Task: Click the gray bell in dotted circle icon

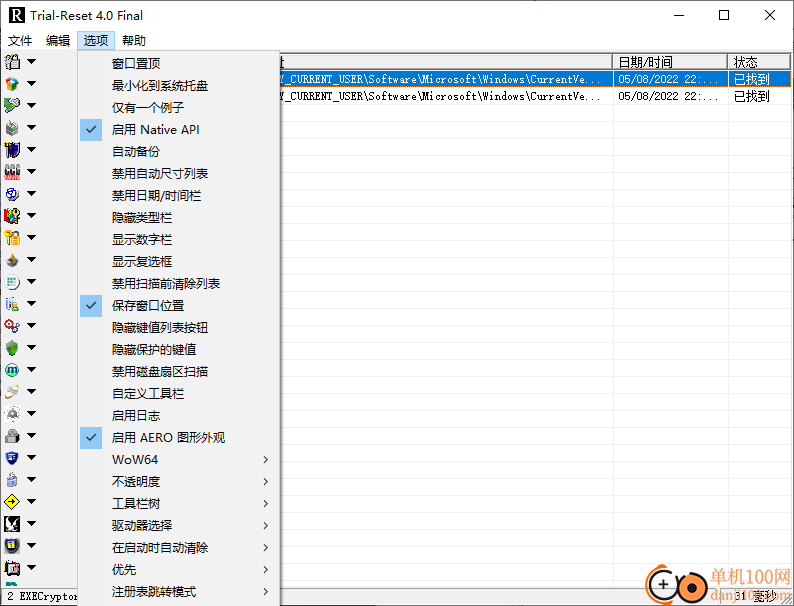Action: tap(12, 414)
